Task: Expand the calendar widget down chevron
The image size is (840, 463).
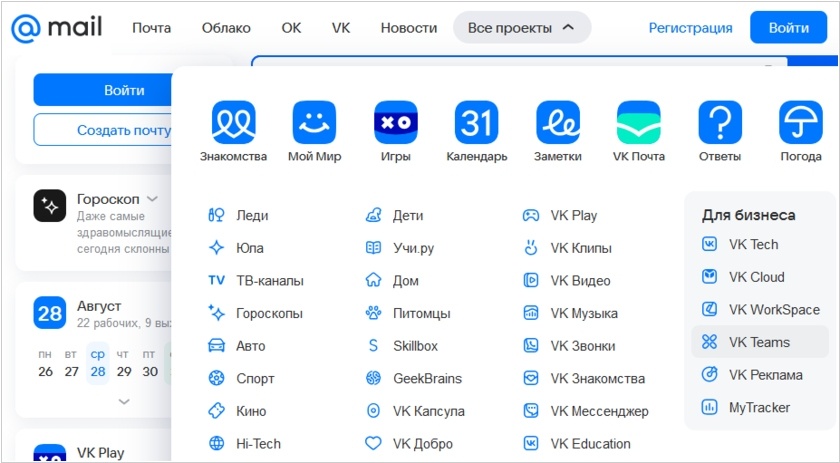Action: coord(124,401)
